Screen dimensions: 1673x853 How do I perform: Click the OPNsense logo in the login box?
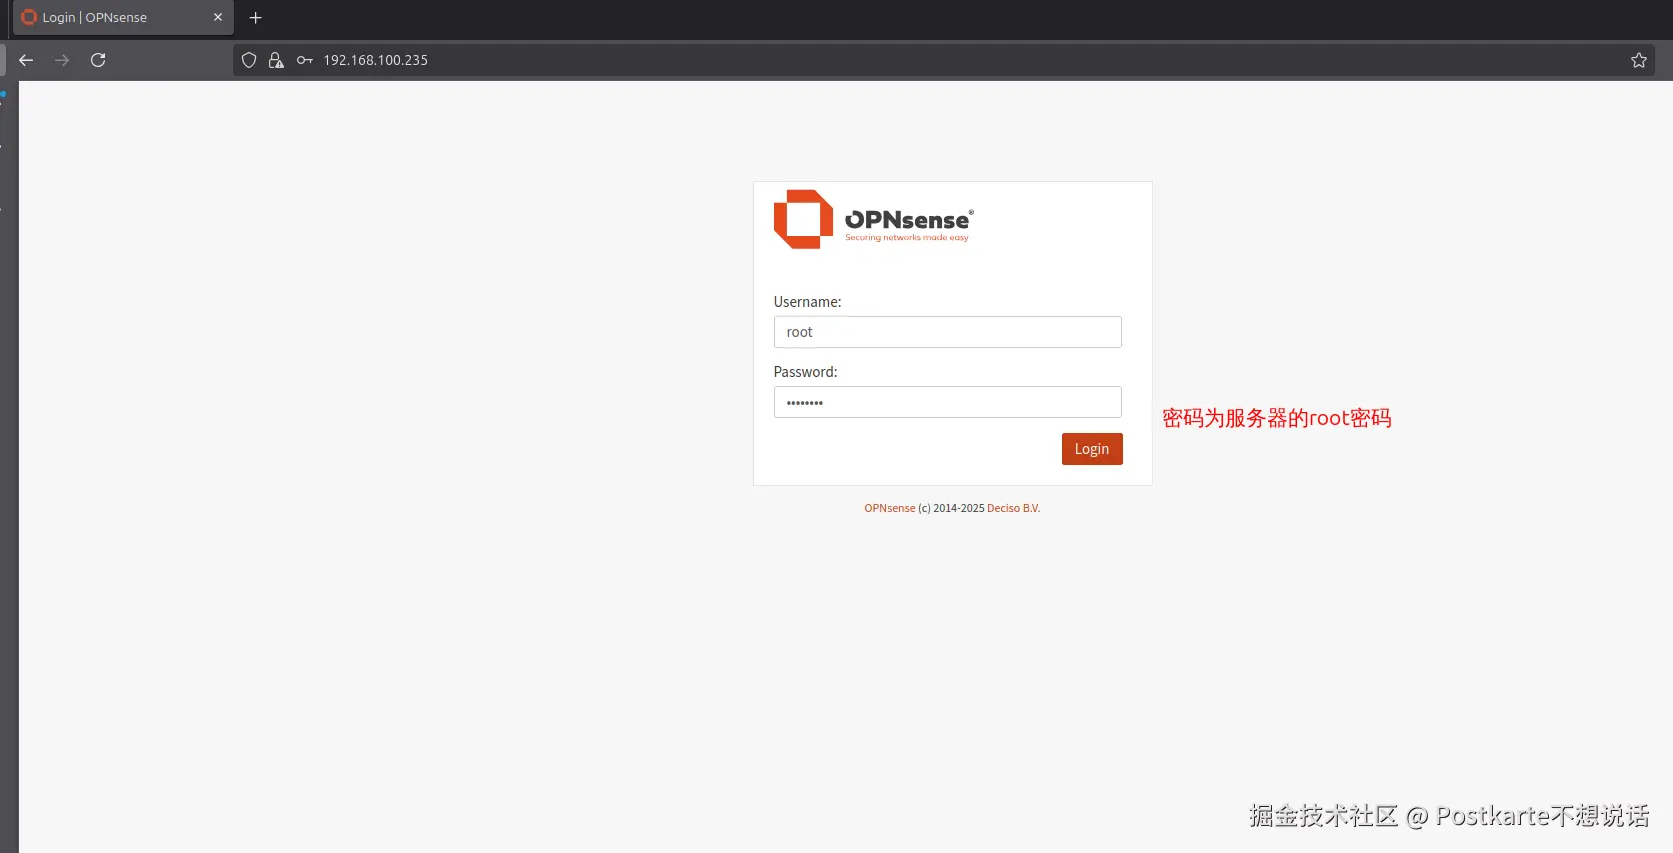click(x=873, y=219)
